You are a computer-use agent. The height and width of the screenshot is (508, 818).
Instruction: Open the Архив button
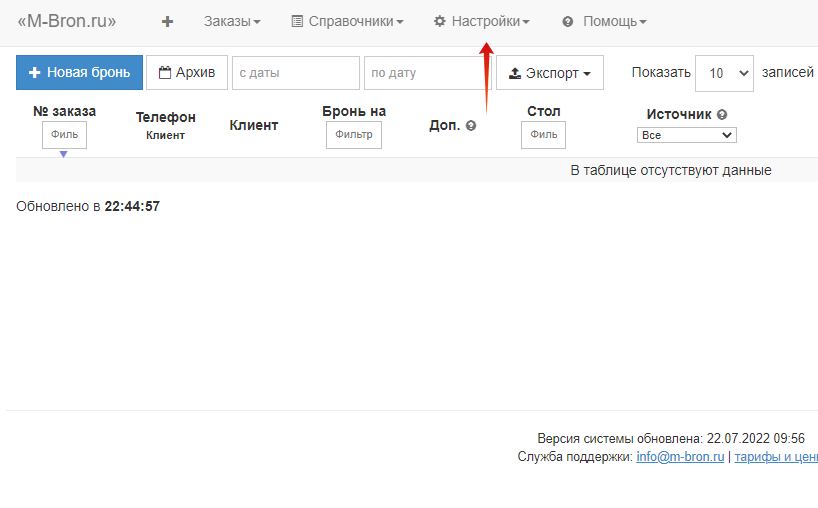click(187, 72)
